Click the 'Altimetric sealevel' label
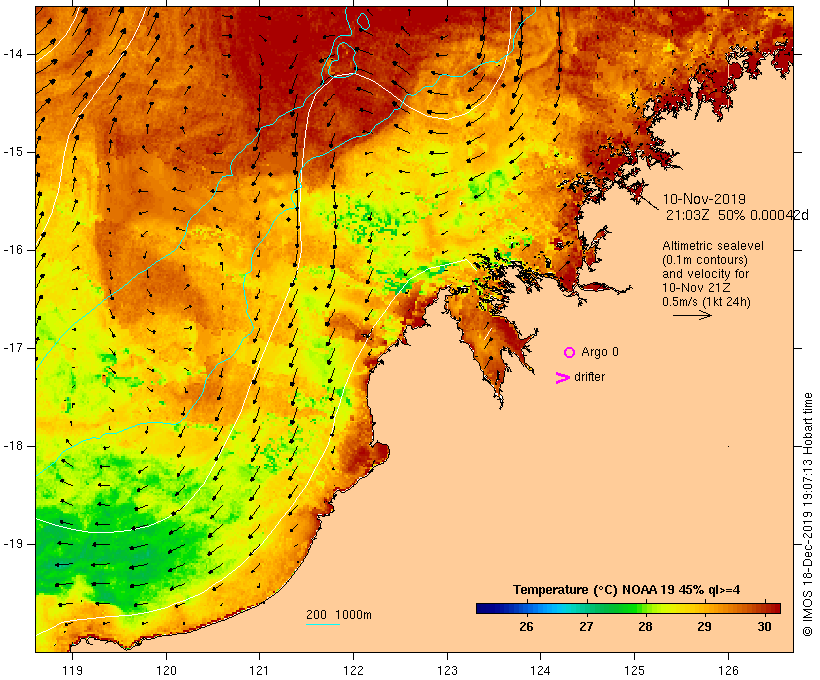820x680 pixels. click(713, 246)
